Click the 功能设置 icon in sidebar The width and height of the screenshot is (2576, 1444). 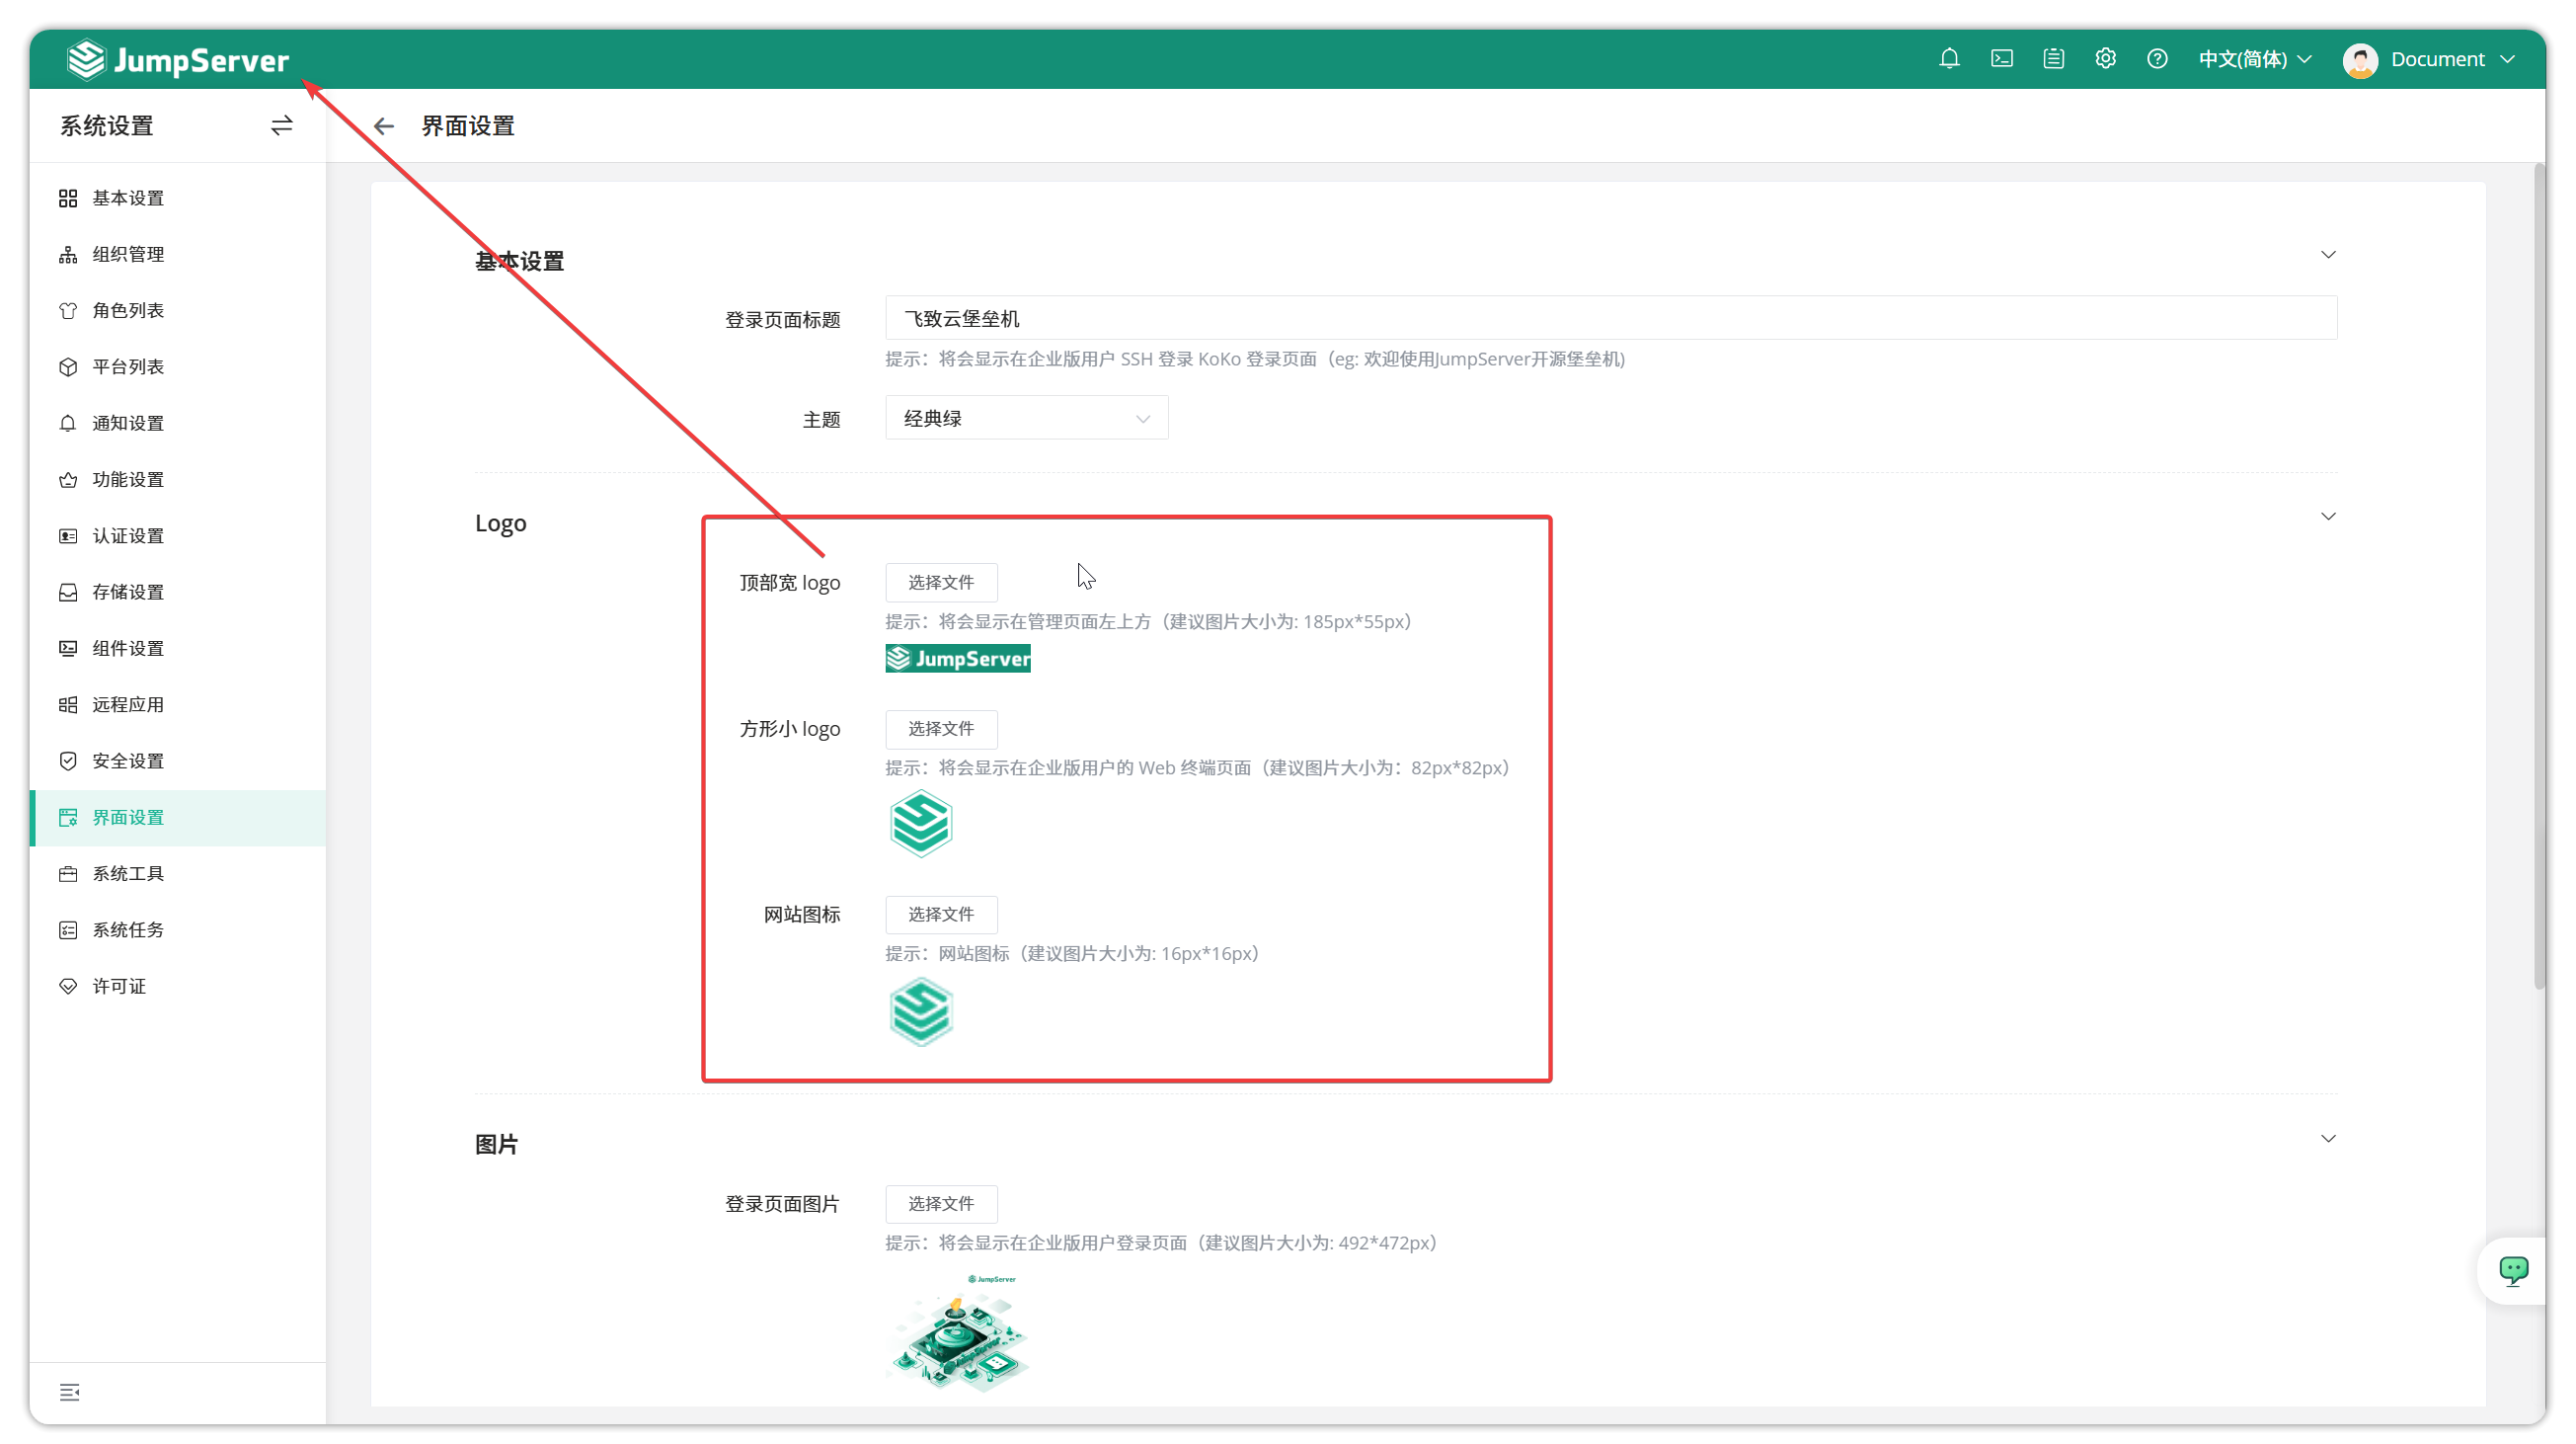[68, 480]
